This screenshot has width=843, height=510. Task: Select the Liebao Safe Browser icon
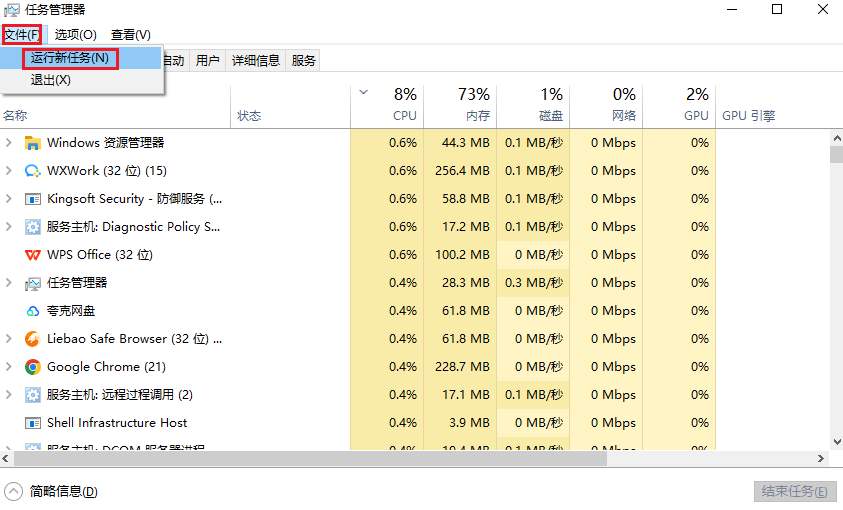point(32,339)
